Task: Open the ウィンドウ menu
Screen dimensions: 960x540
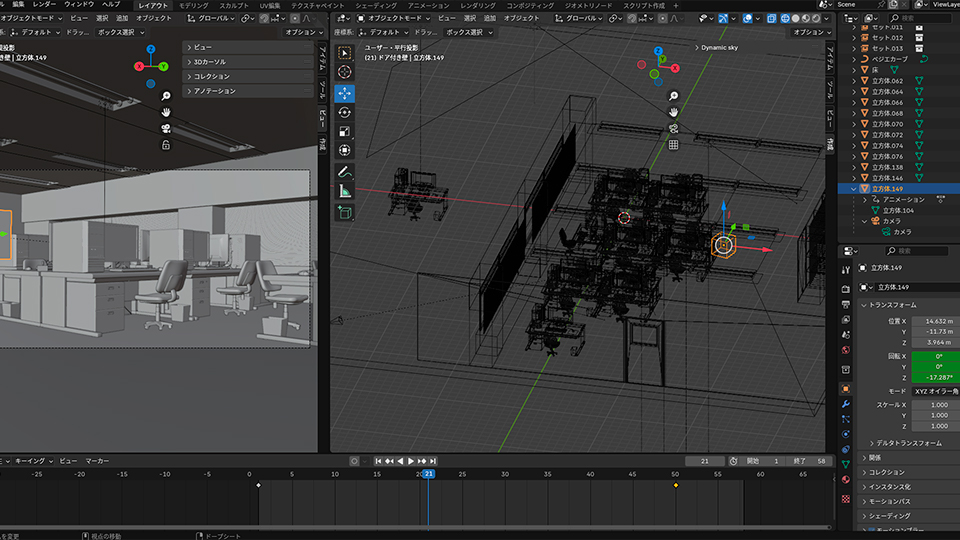Action: [x=79, y=4]
